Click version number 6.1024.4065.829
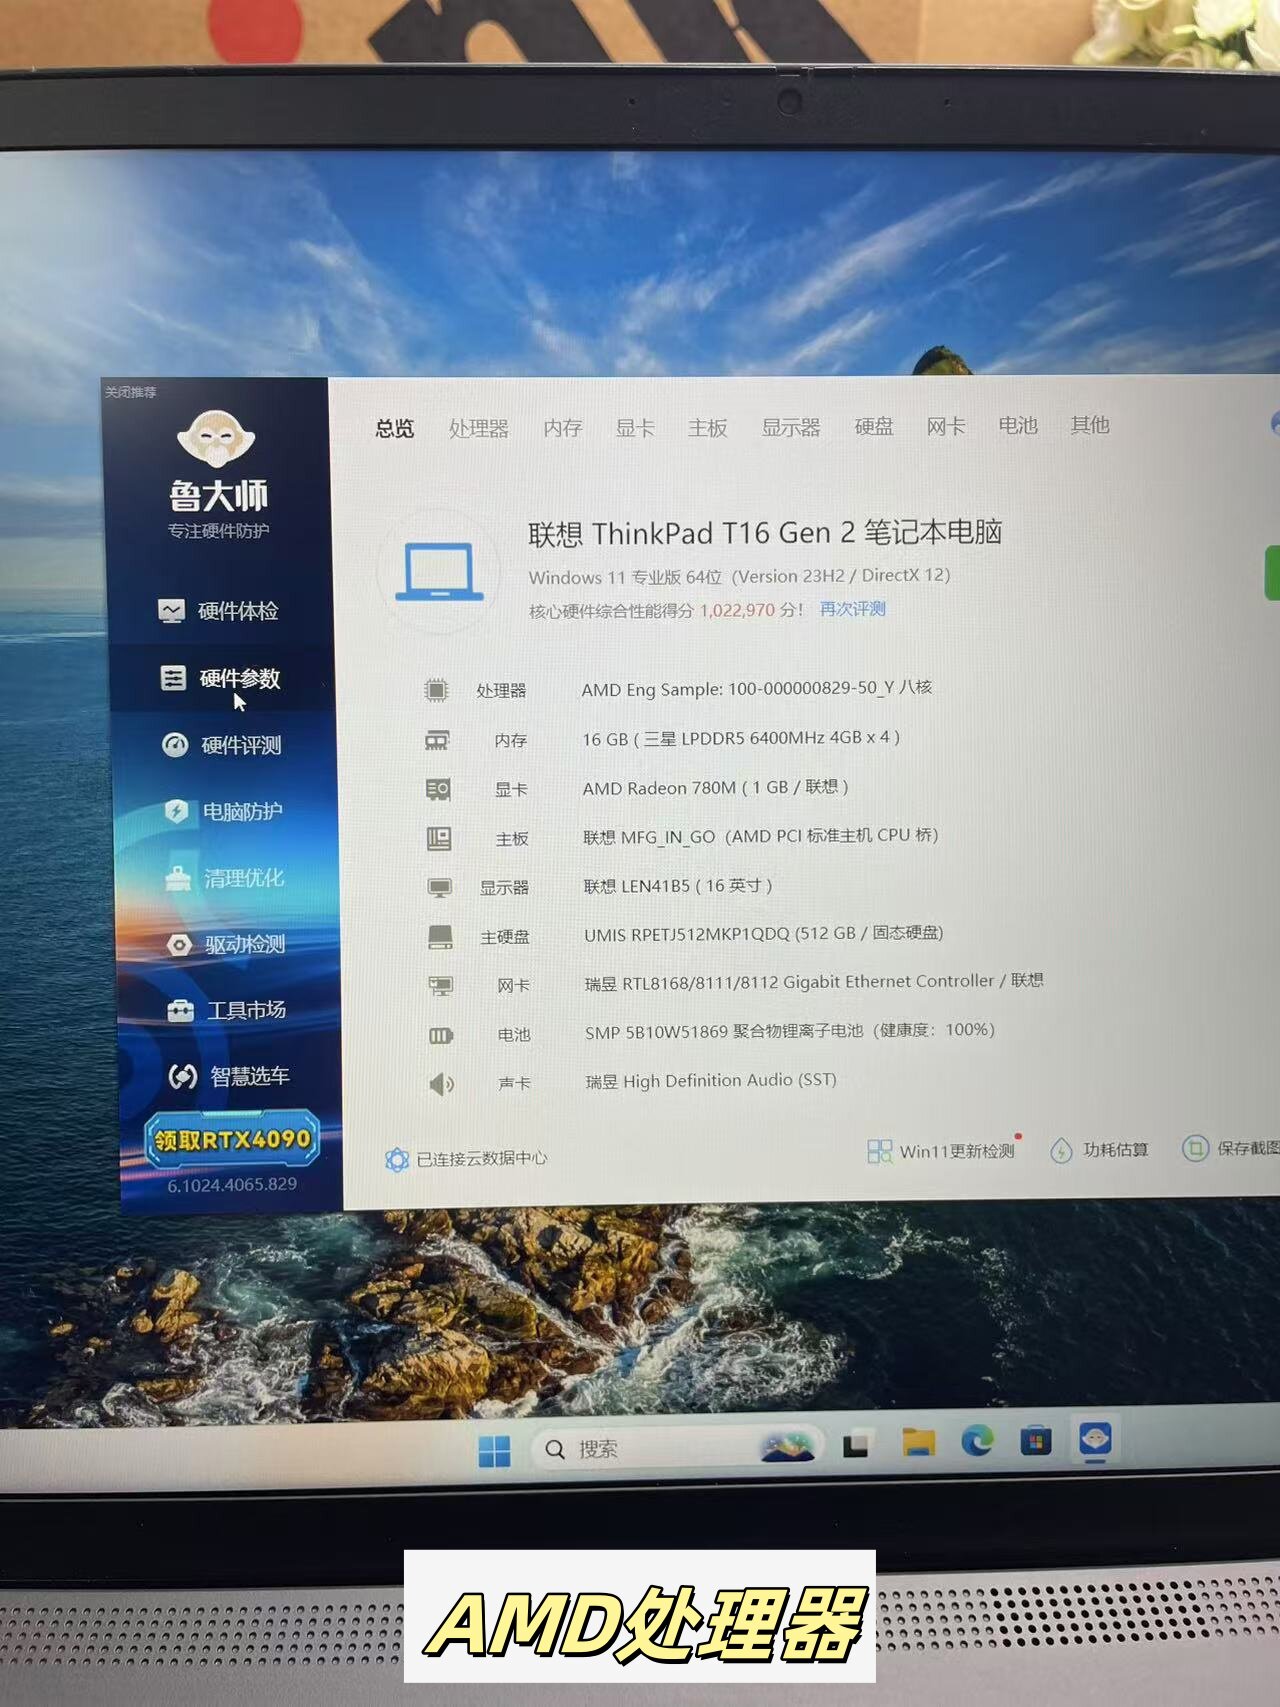The height and width of the screenshot is (1707, 1280). coord(232,1186)
